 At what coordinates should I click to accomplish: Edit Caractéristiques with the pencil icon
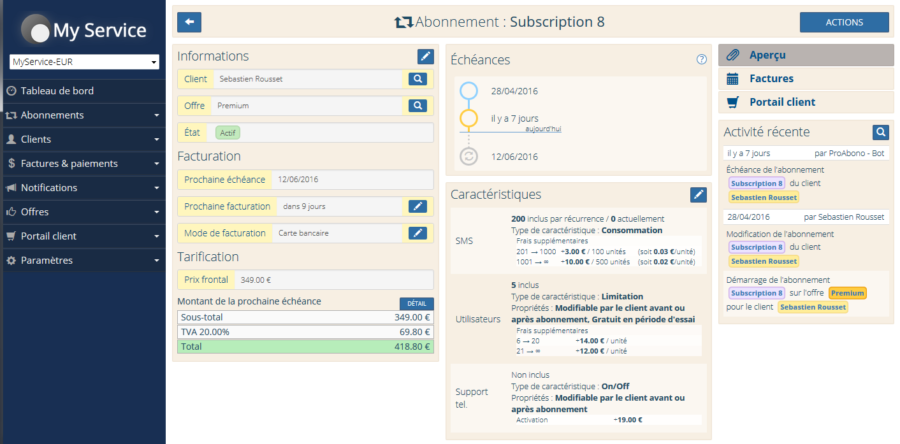[x=699, y=194]
